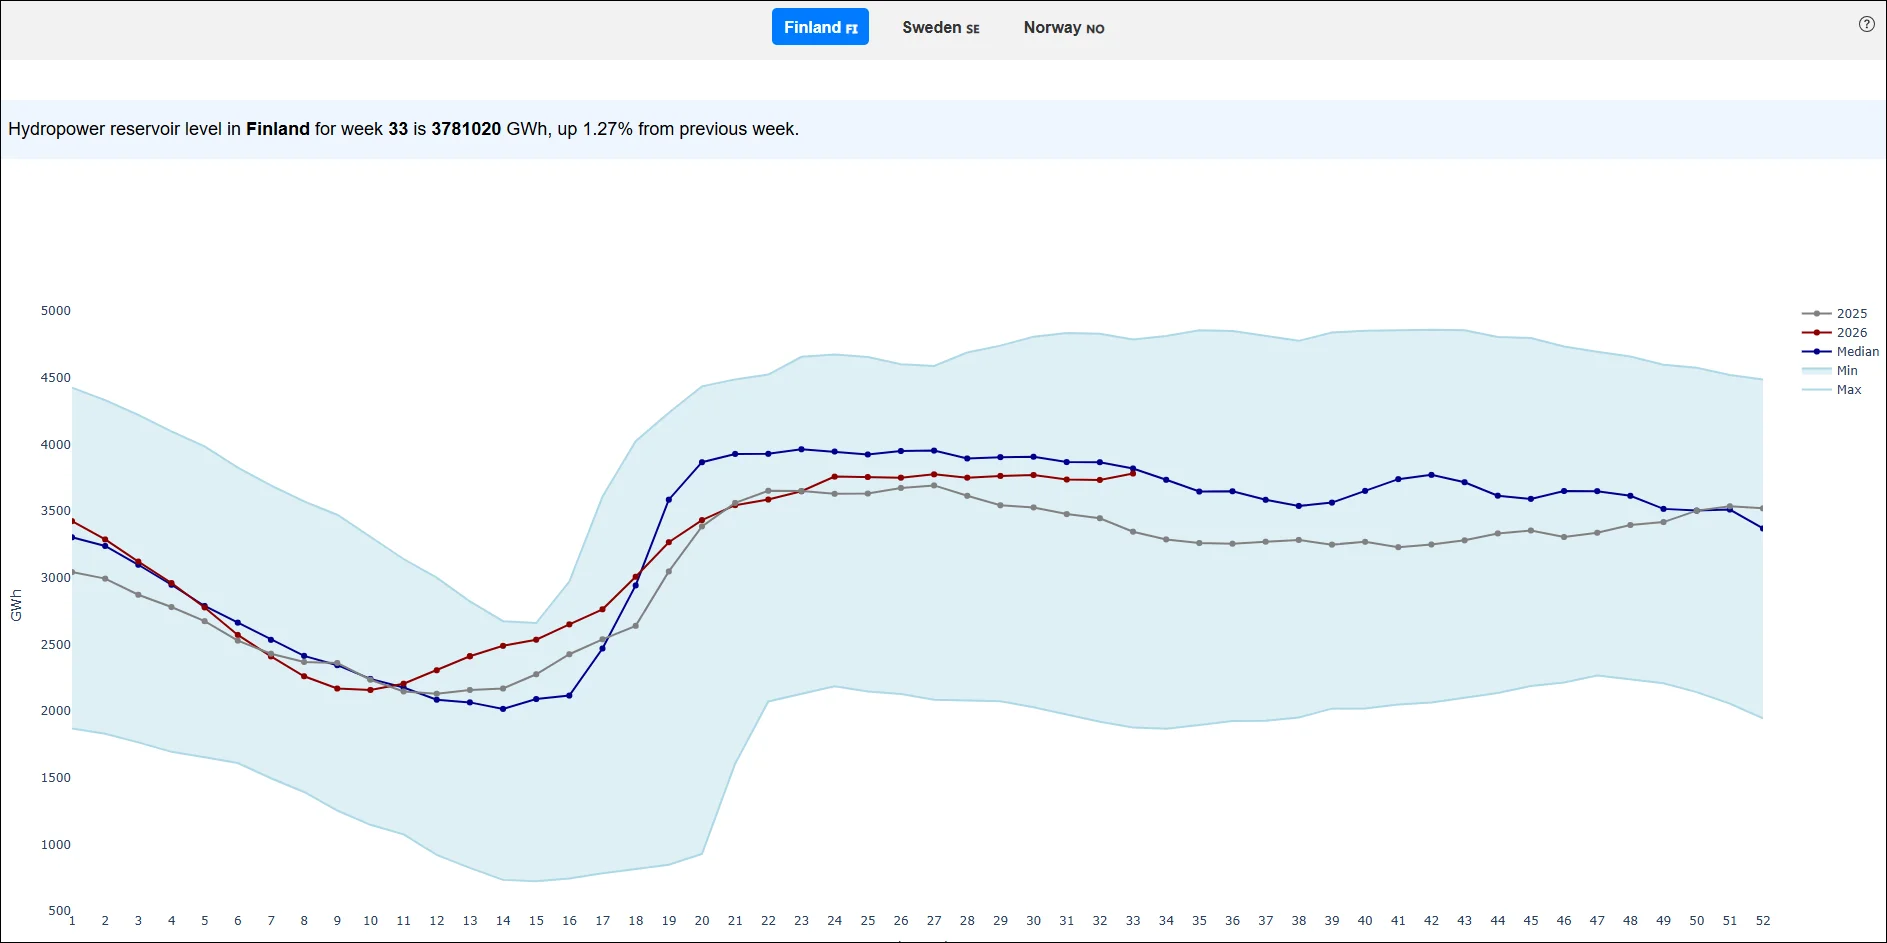Image resolution: width=1887 pixels, height=943 pixels.
Task: Click the y-axis tick label 2000
Action: click(56, 711)
